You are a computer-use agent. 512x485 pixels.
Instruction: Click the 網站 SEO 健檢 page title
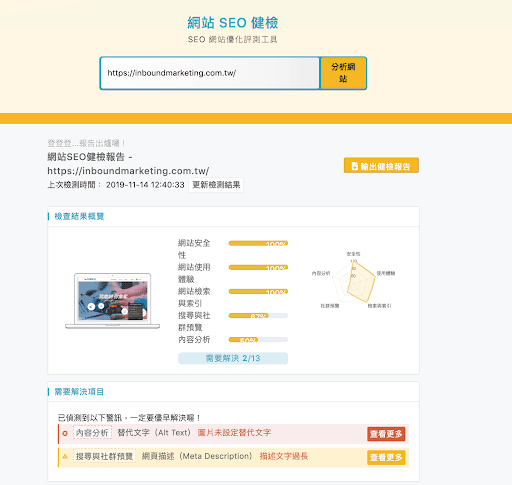click(233, 23)
